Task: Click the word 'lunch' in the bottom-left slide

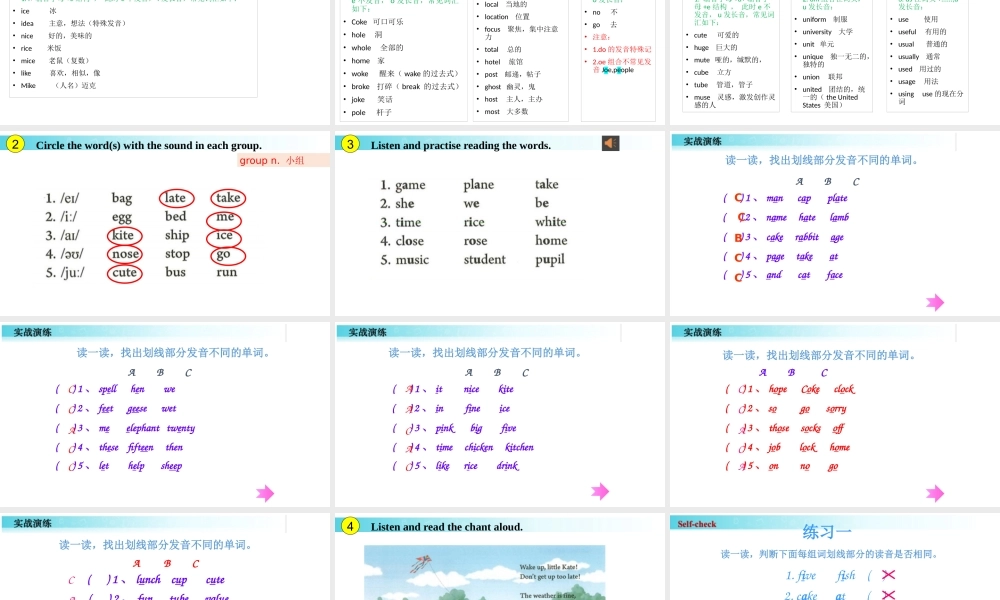Action: [149, 580]
